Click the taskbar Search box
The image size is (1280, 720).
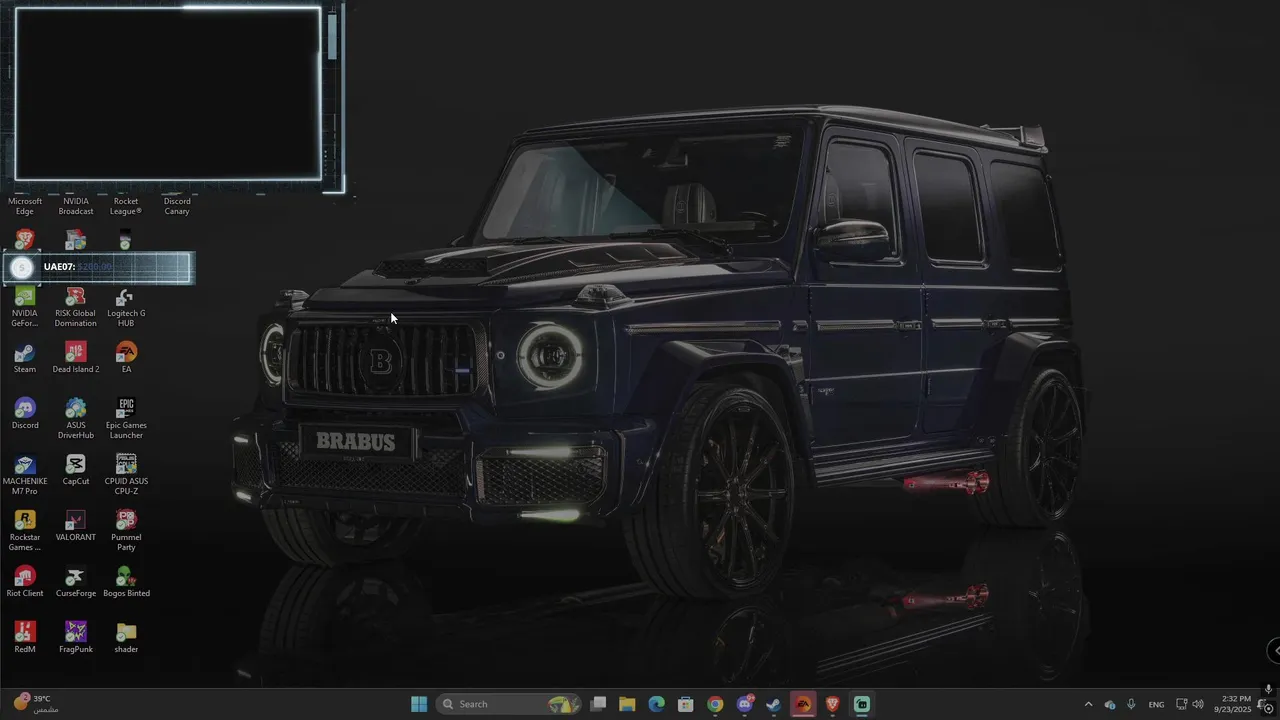[508, 704]
